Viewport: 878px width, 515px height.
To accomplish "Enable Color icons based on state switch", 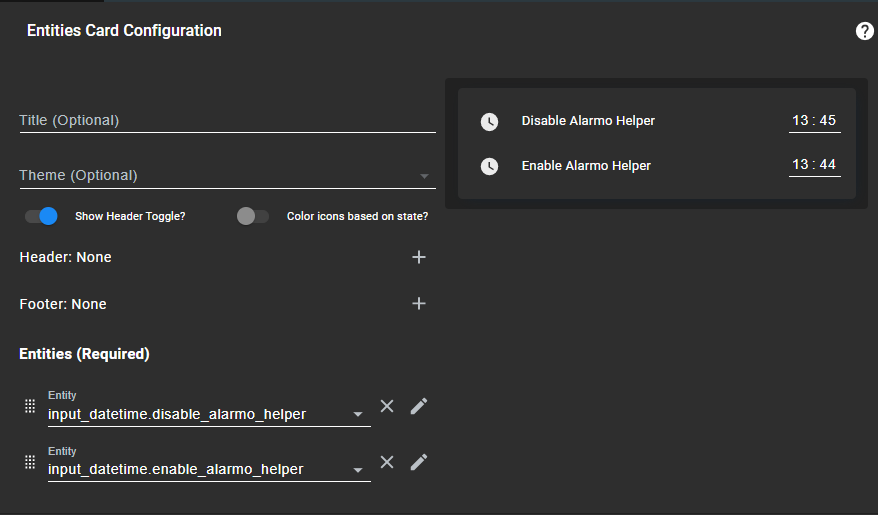I will click(x=253, y=216).
